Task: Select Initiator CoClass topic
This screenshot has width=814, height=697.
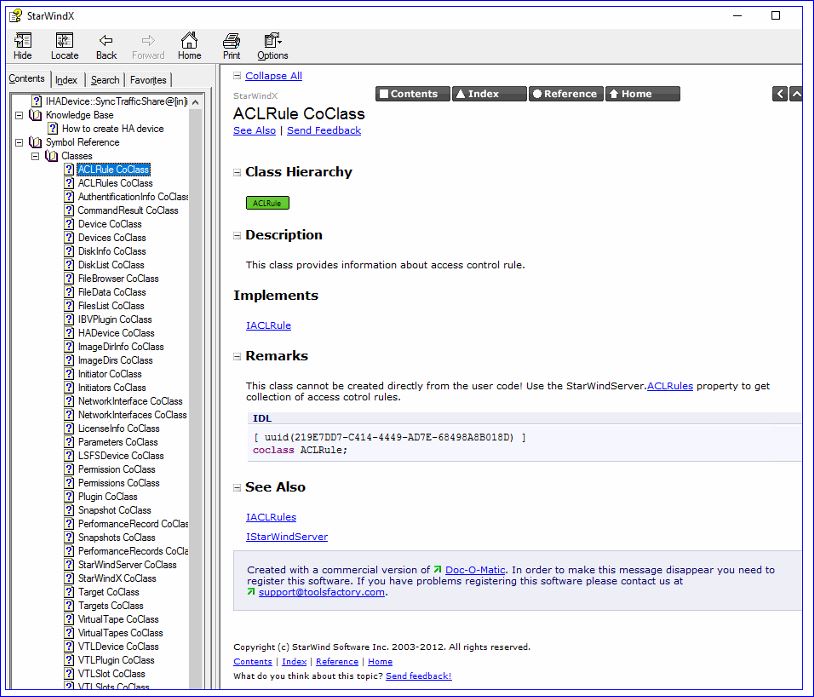Action: click(x=110, y=374)
